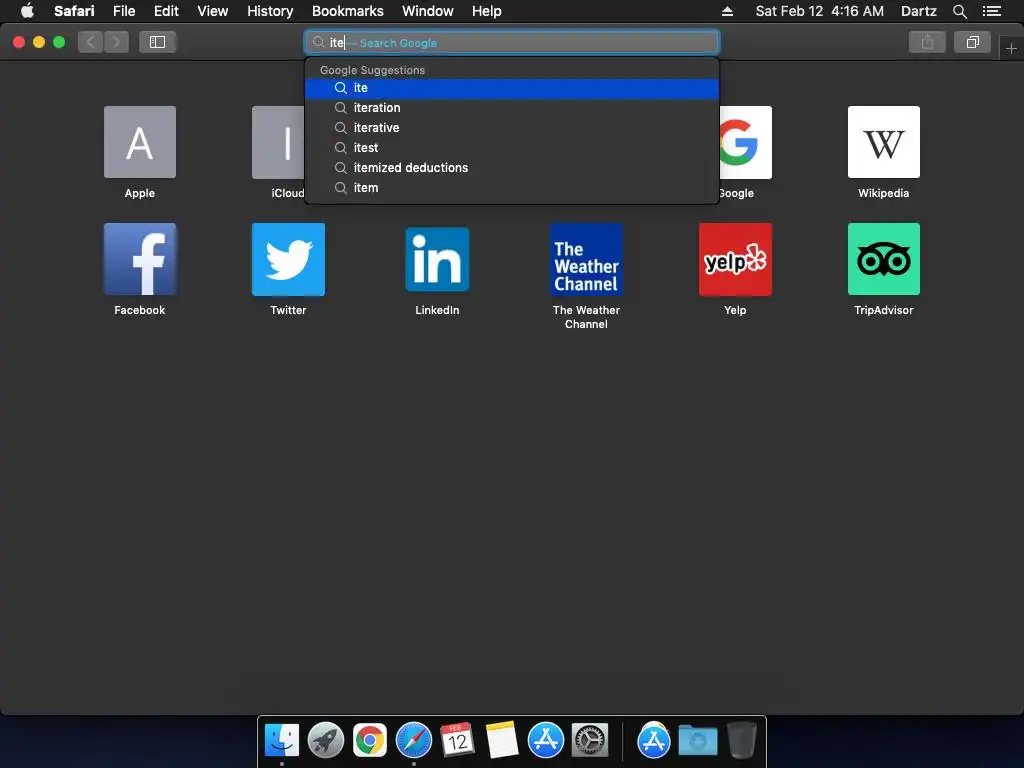The width and height of the screenshot is (1024, 768).
Task: Open Spotlight search in menu bar
Action: [x=959, y=11]
